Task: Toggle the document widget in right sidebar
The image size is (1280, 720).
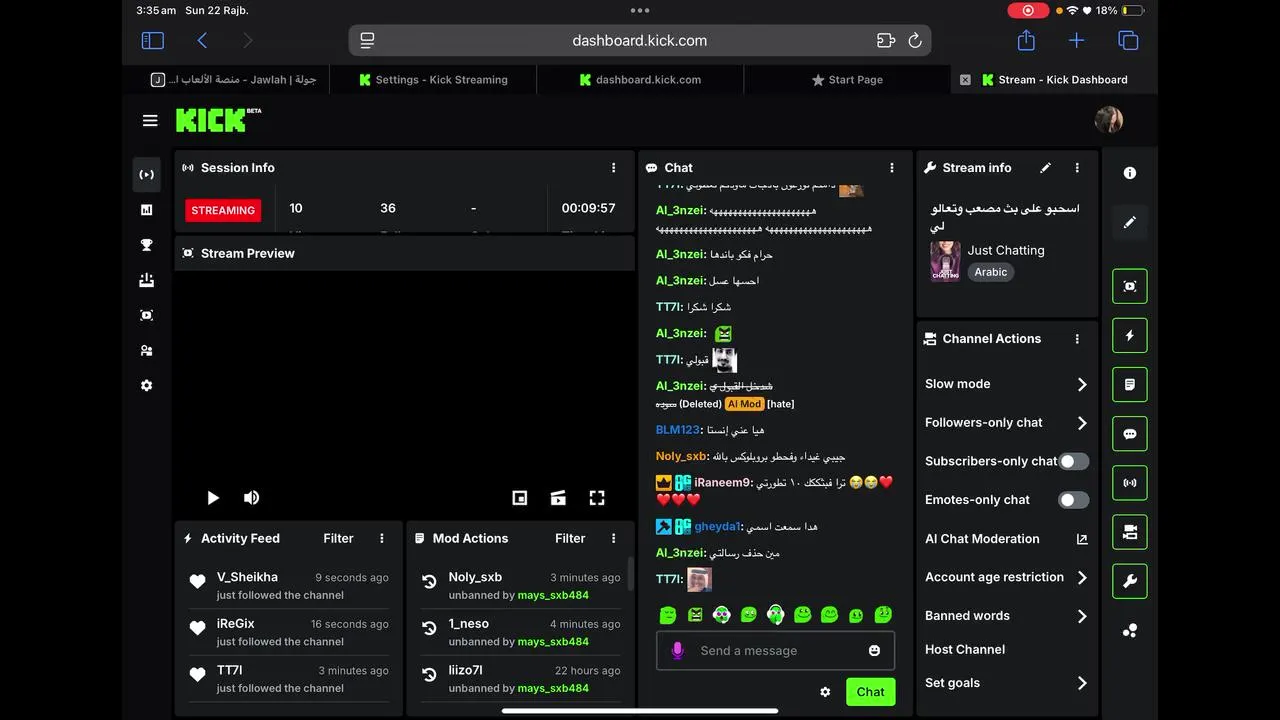Action: click(1130, 385)
